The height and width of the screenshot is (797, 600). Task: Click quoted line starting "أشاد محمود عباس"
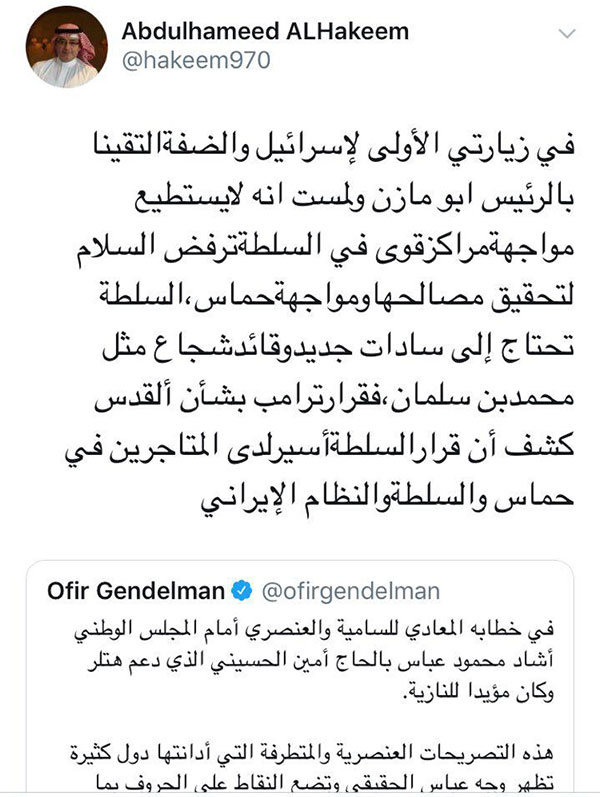point(300,658)
